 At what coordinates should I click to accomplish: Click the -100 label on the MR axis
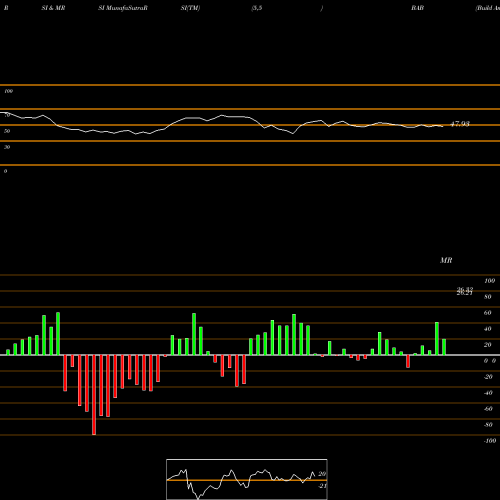[x=490, y=441]
